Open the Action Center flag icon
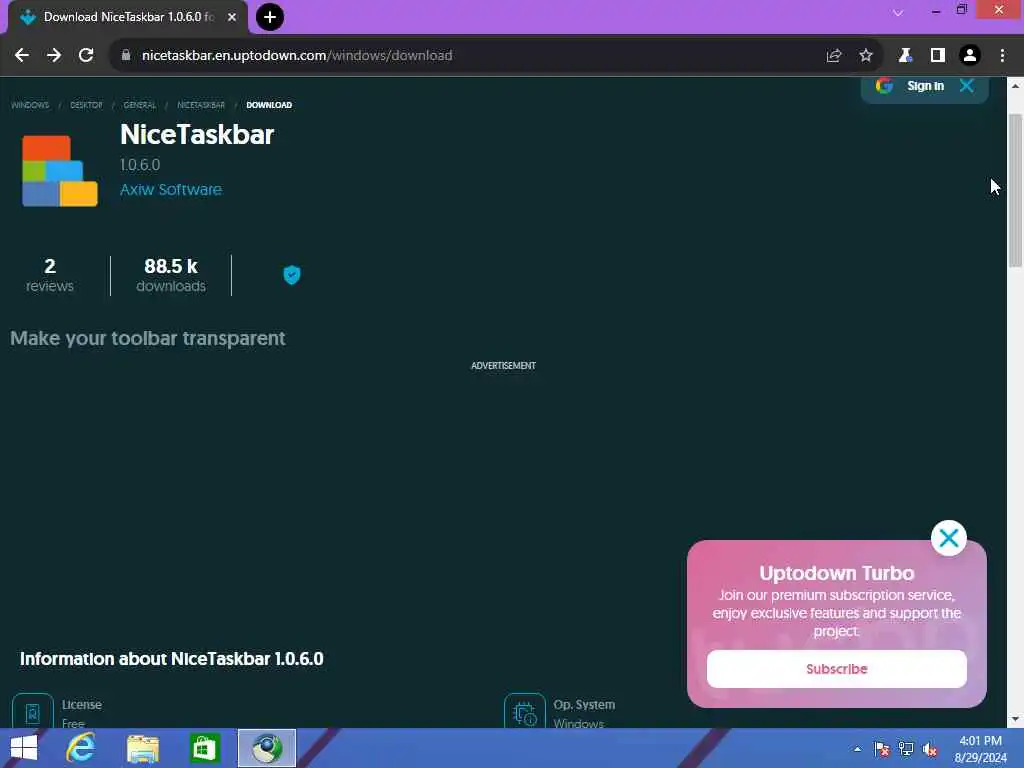The image size is (1024, 768). coord(882,749)
